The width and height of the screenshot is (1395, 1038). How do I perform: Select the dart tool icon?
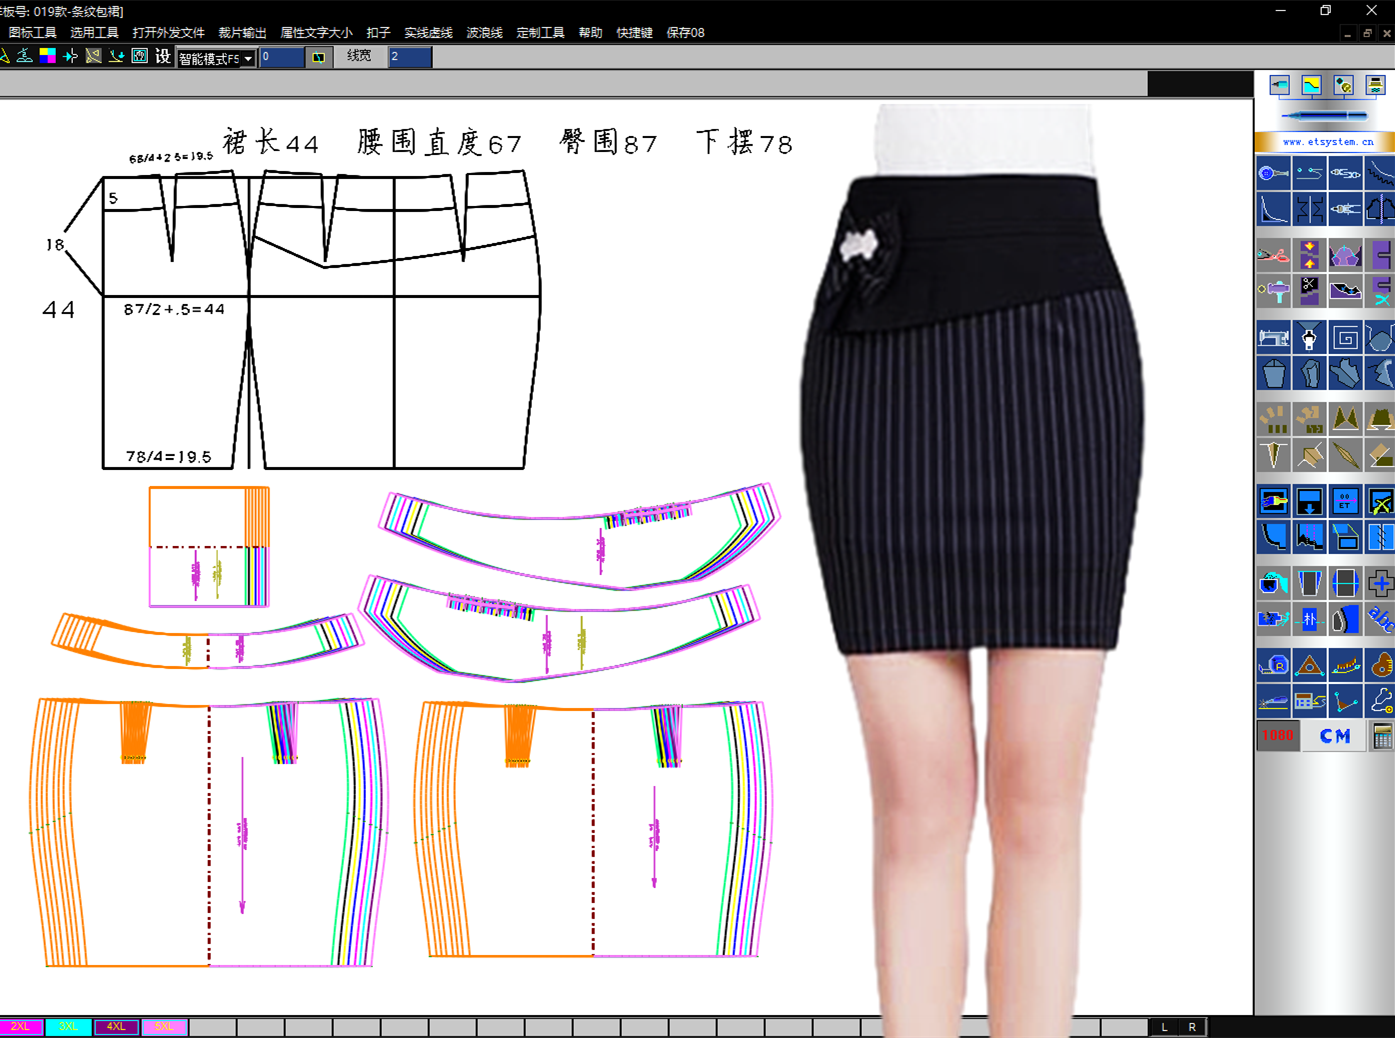coord(1273,456)
